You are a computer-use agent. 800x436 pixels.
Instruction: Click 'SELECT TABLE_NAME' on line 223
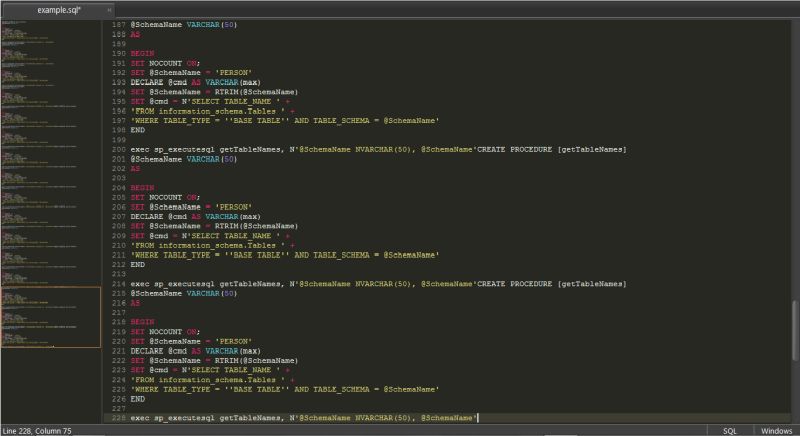point(231,370)
